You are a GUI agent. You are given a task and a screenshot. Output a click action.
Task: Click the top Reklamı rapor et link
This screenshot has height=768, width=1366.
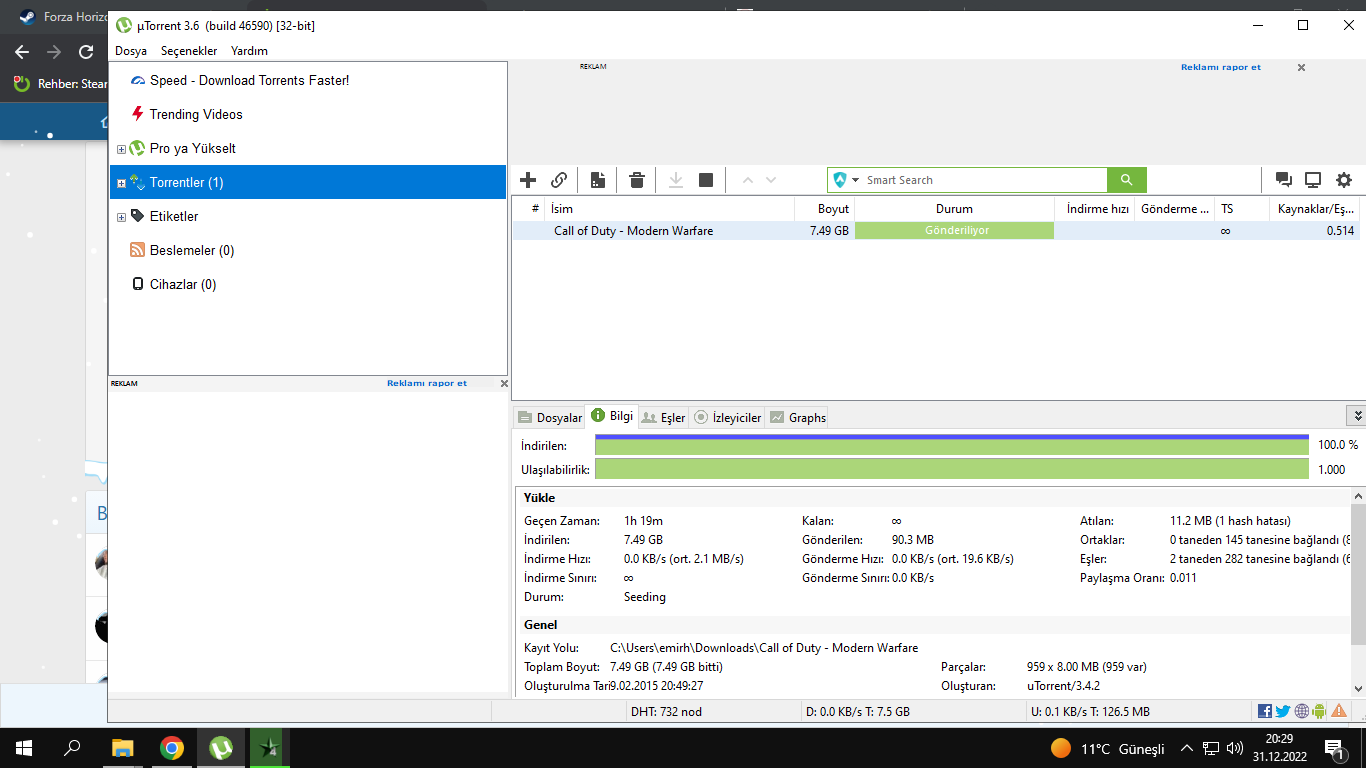[1221, 68]
